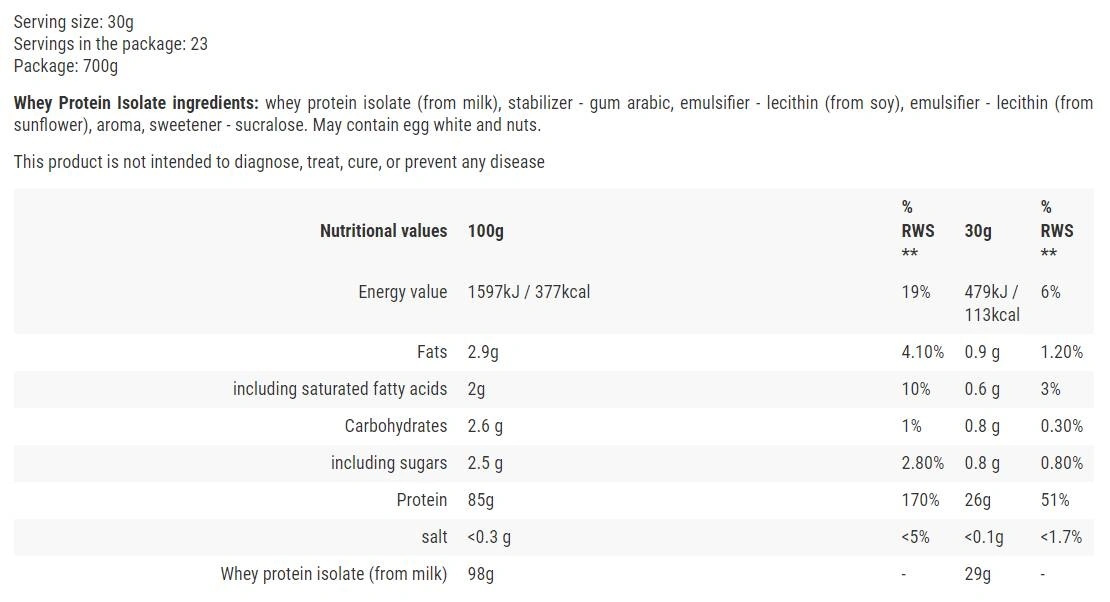Click the '170%' protein RWS value
The height and width of the screenshot is (602, 1110).
click(920, 500)
